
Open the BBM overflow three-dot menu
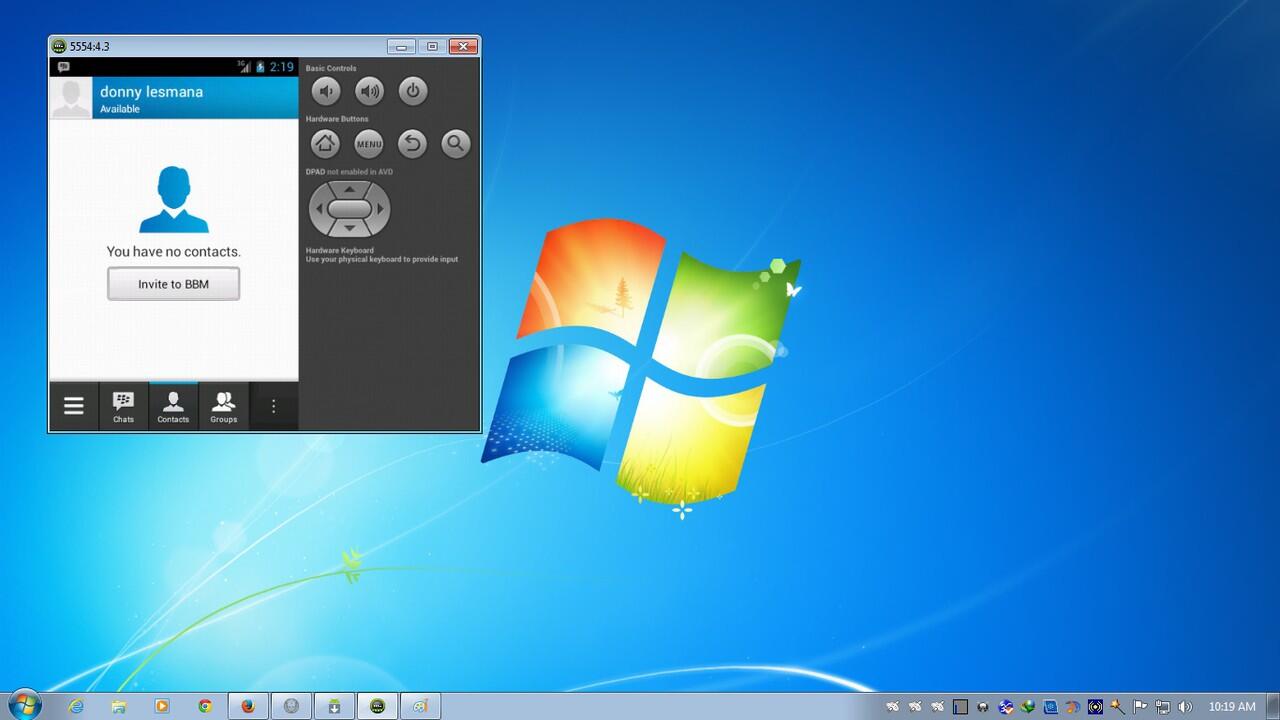[273, 406]
